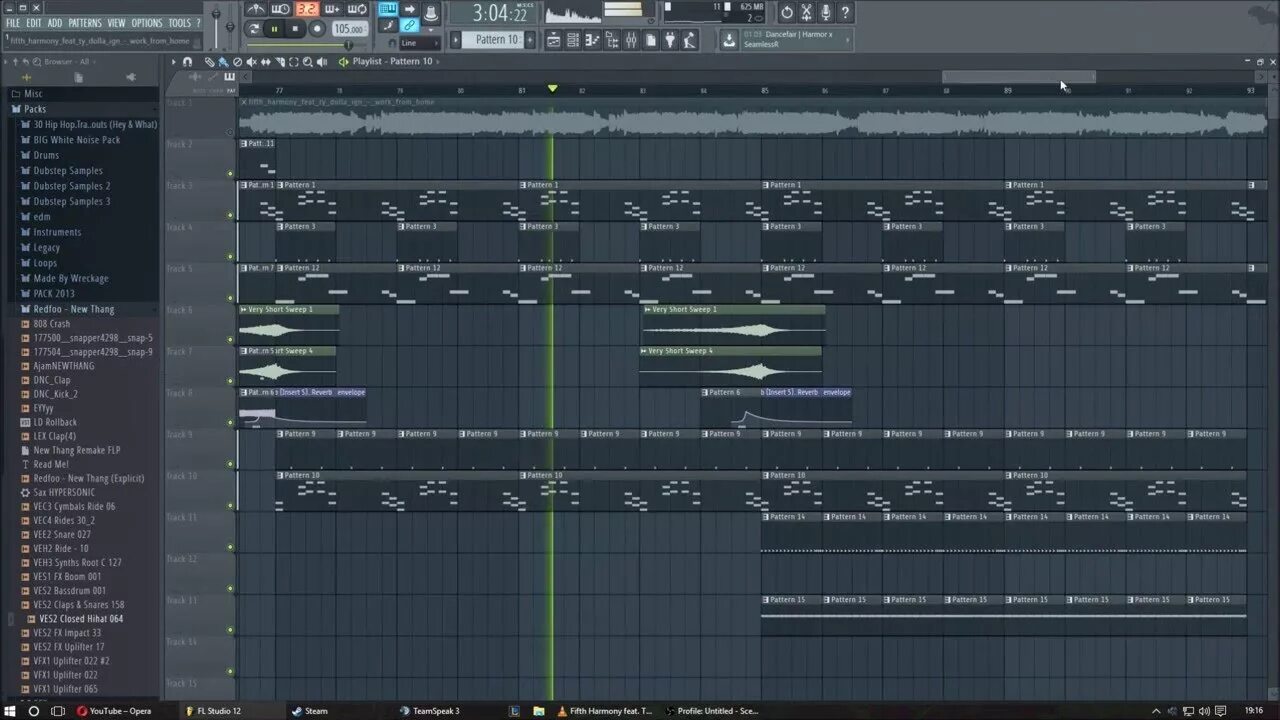Open the TOOLS menu
Screen dimensions: 1280x720
(x=179, y=23)
